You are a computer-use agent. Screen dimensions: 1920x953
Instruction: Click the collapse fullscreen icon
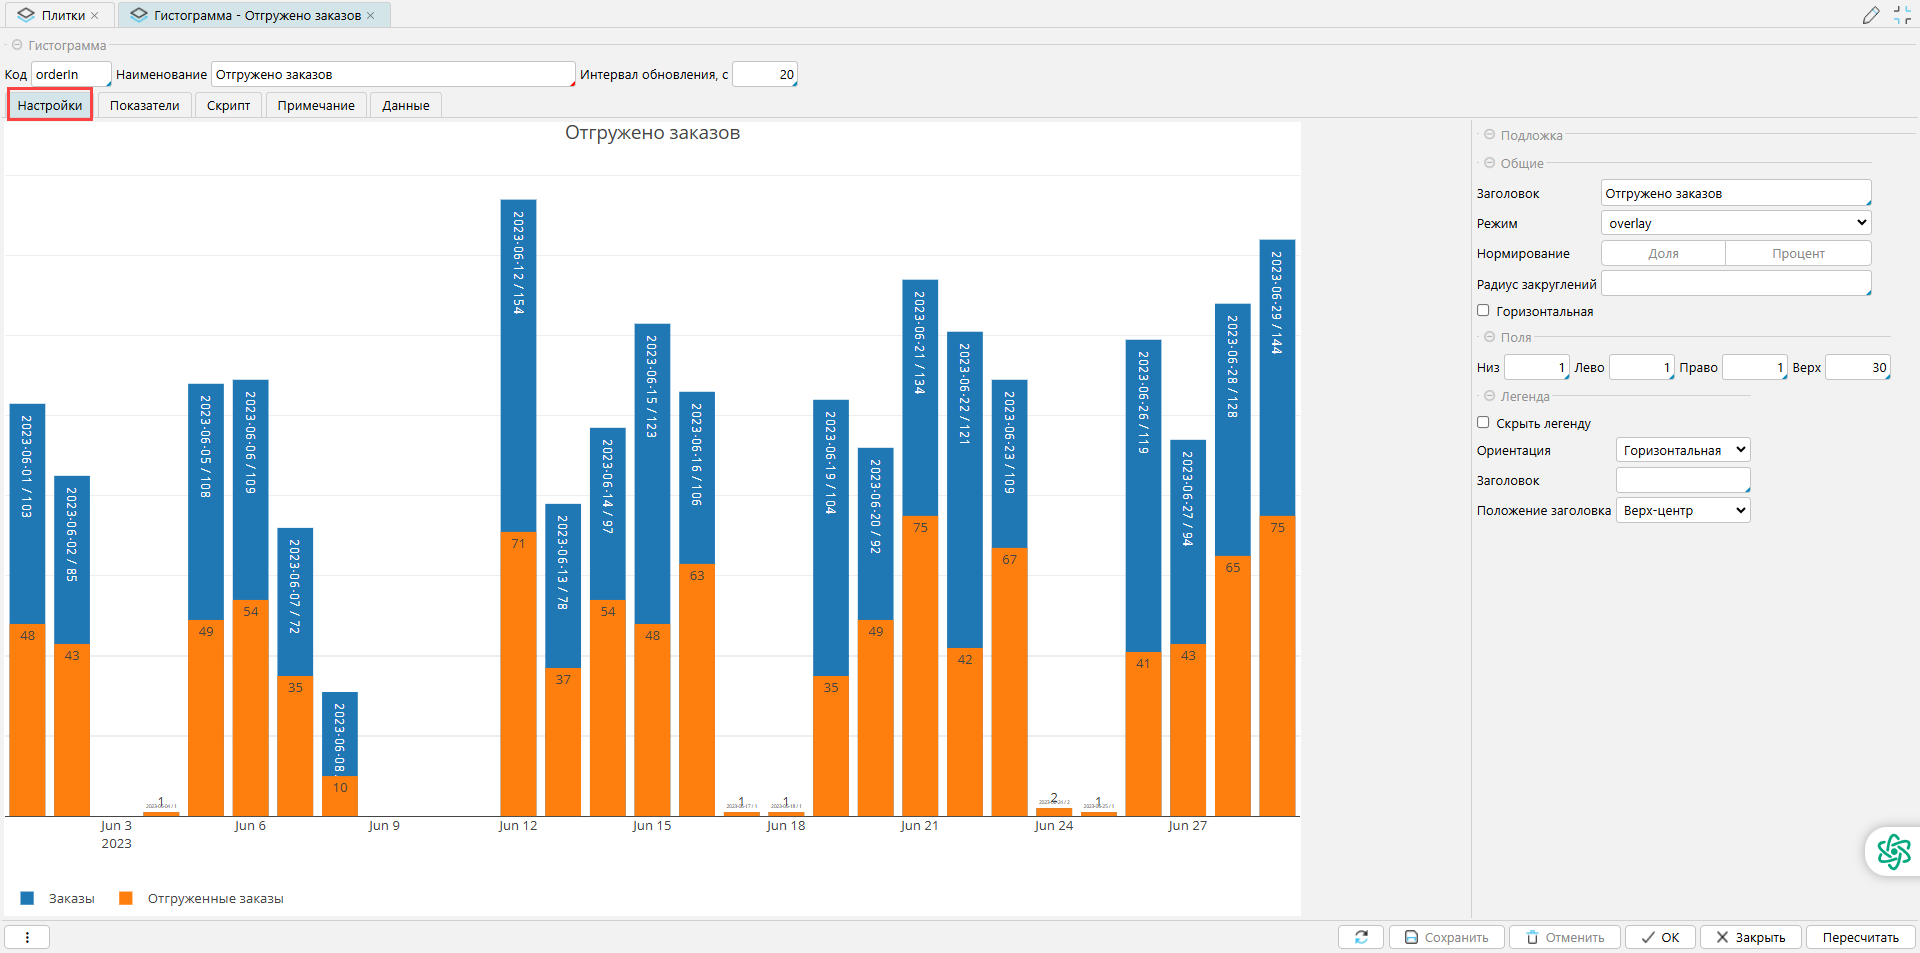click(x=1902, y=15)
